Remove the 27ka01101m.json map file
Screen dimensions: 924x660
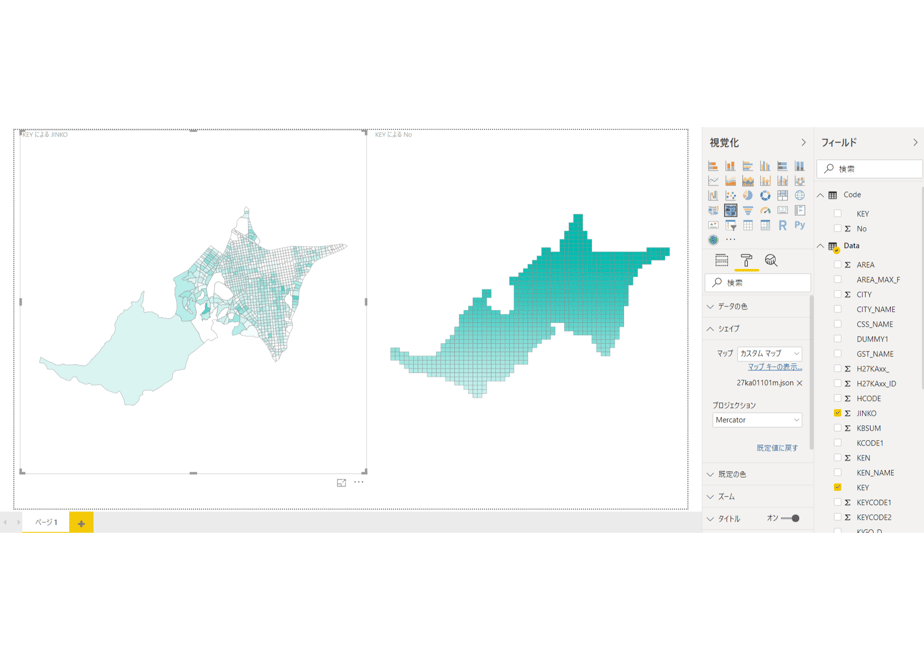[x=800, y=383]
